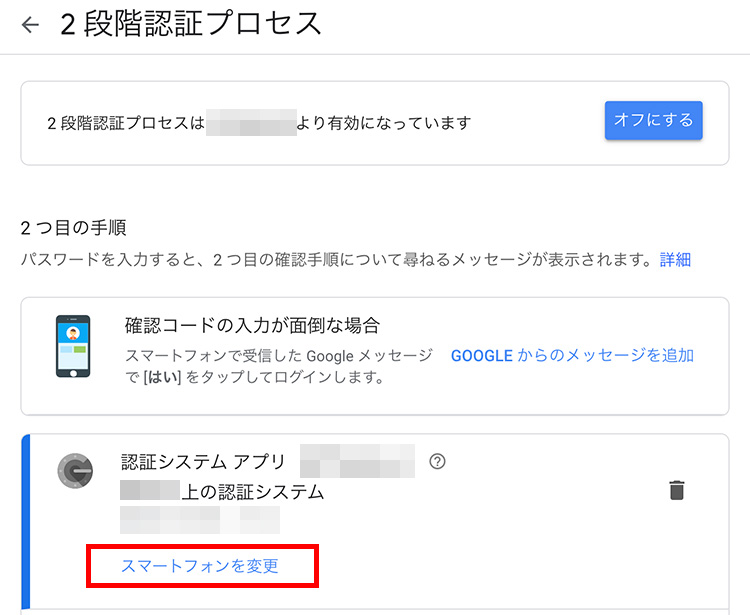Click the Google Authenticator app icon
Screen dimensions: 750x615
[x=75, y=471]
